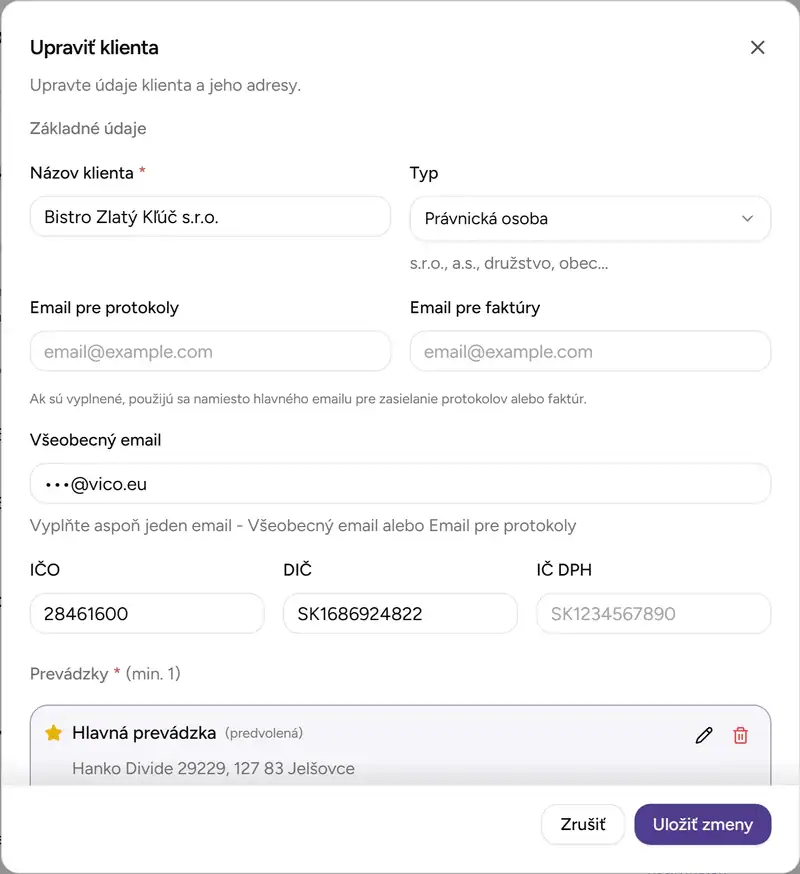Click the Email pre protokoly input
800x874 pixels.
point(210,352)
